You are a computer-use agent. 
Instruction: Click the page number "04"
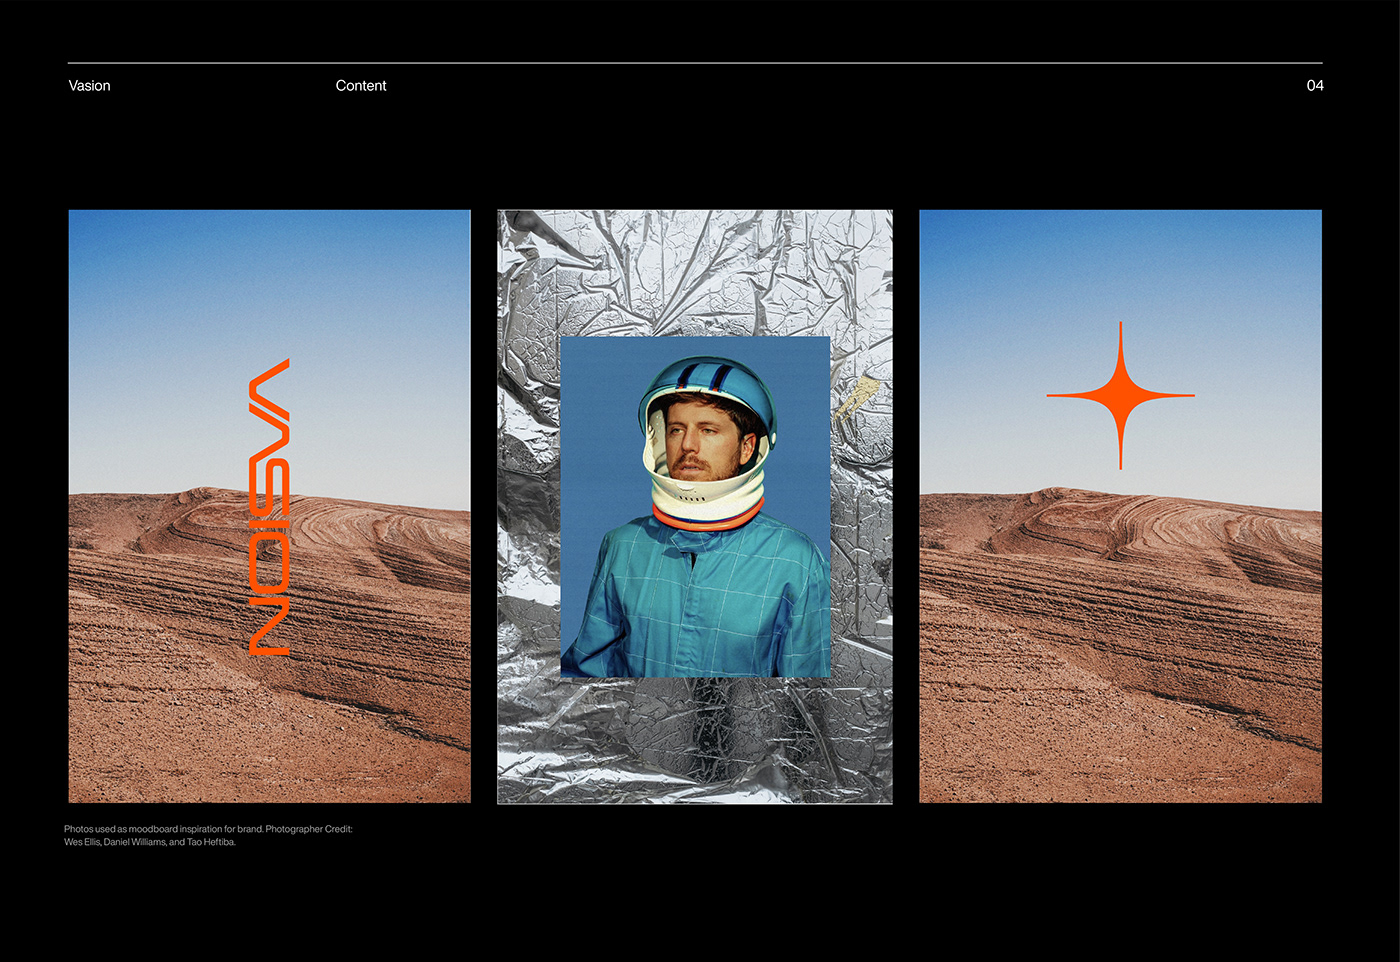pos(1315,86)
